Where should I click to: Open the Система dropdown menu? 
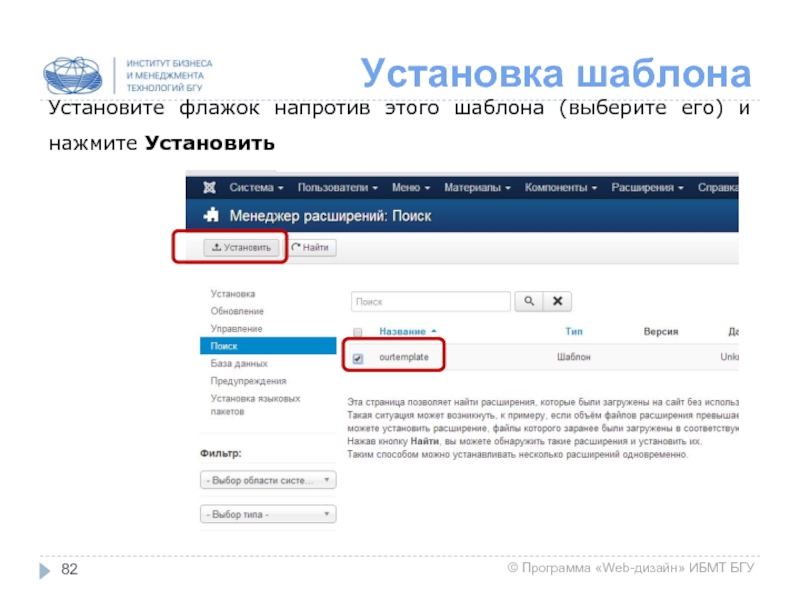coord(256,187)
